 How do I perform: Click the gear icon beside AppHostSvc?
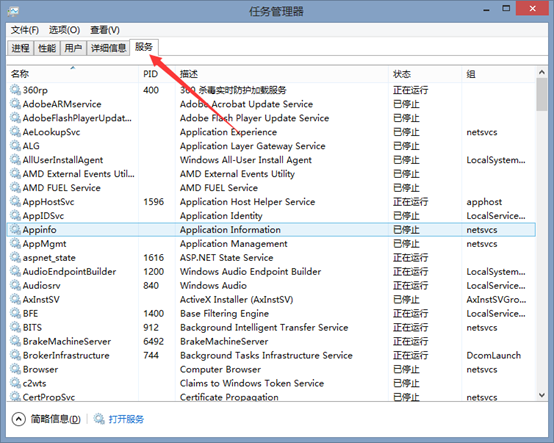tap(15, 201)
